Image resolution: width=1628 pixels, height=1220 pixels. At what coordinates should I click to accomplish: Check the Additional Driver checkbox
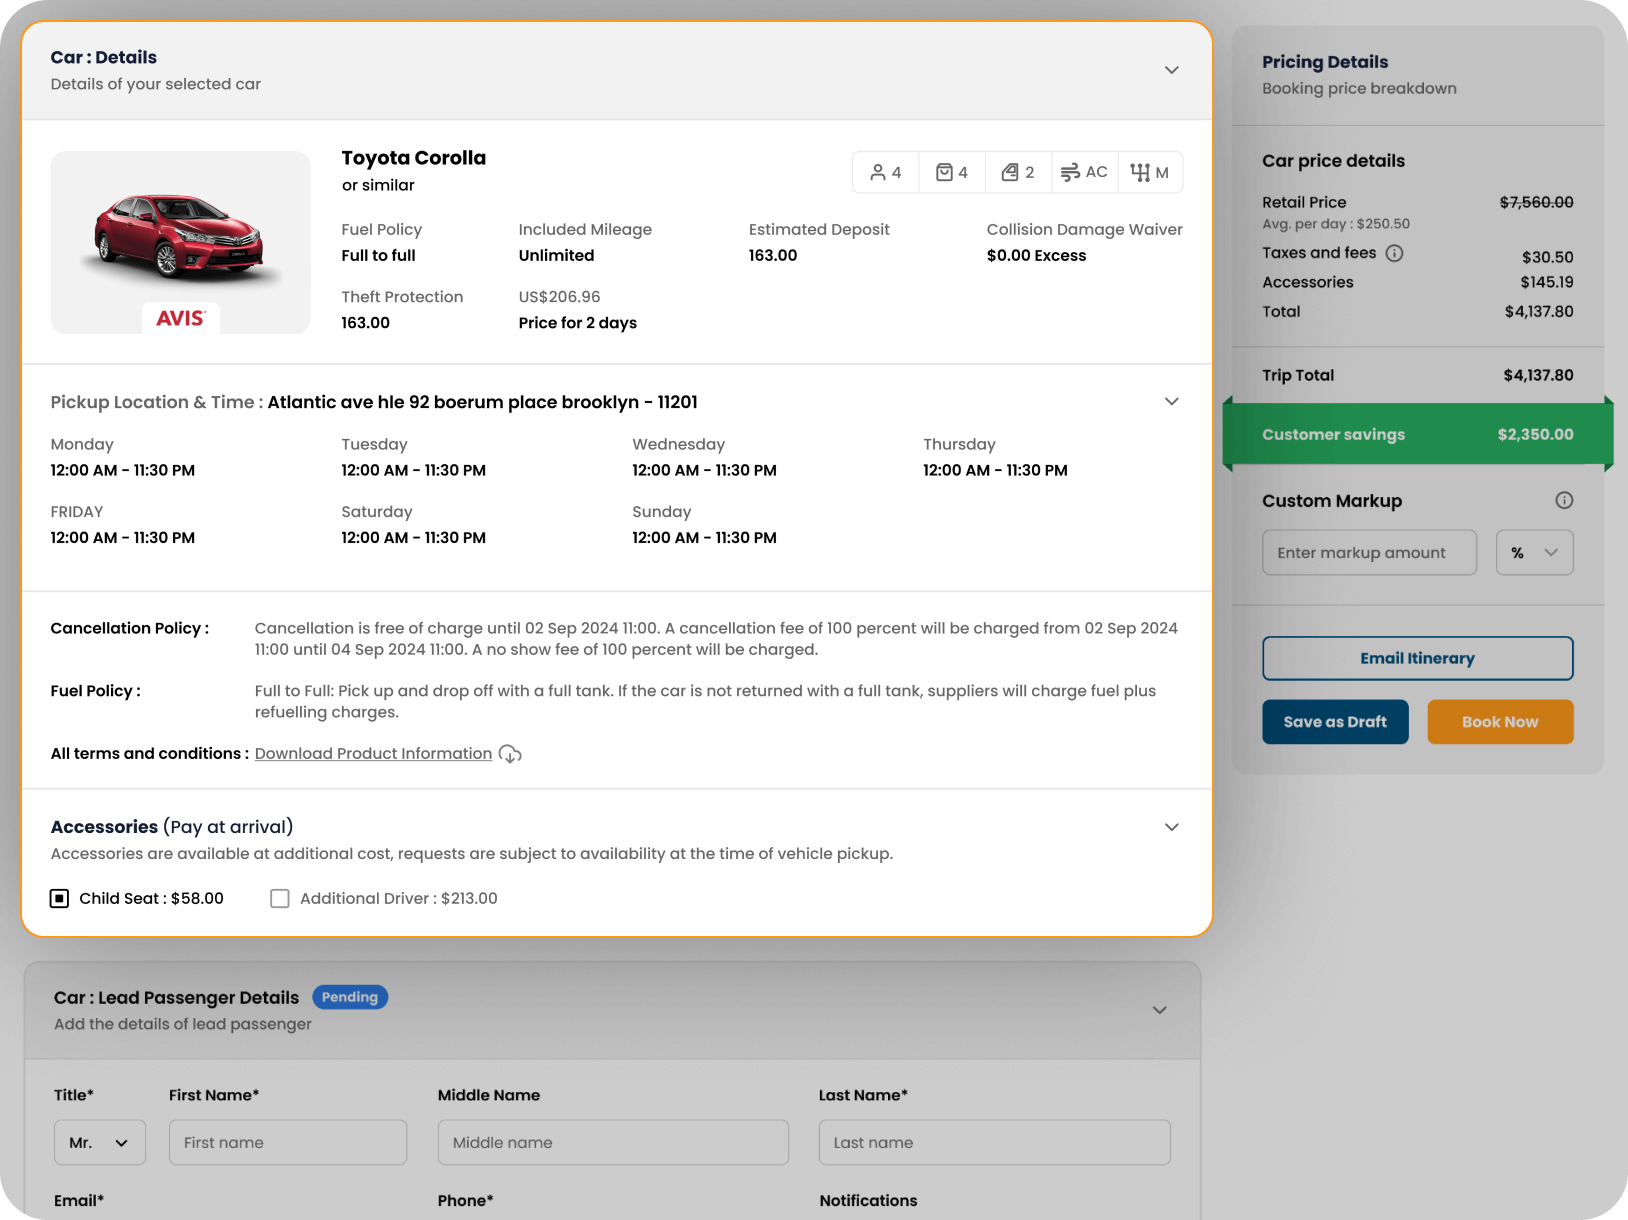(x=280, y=898)
